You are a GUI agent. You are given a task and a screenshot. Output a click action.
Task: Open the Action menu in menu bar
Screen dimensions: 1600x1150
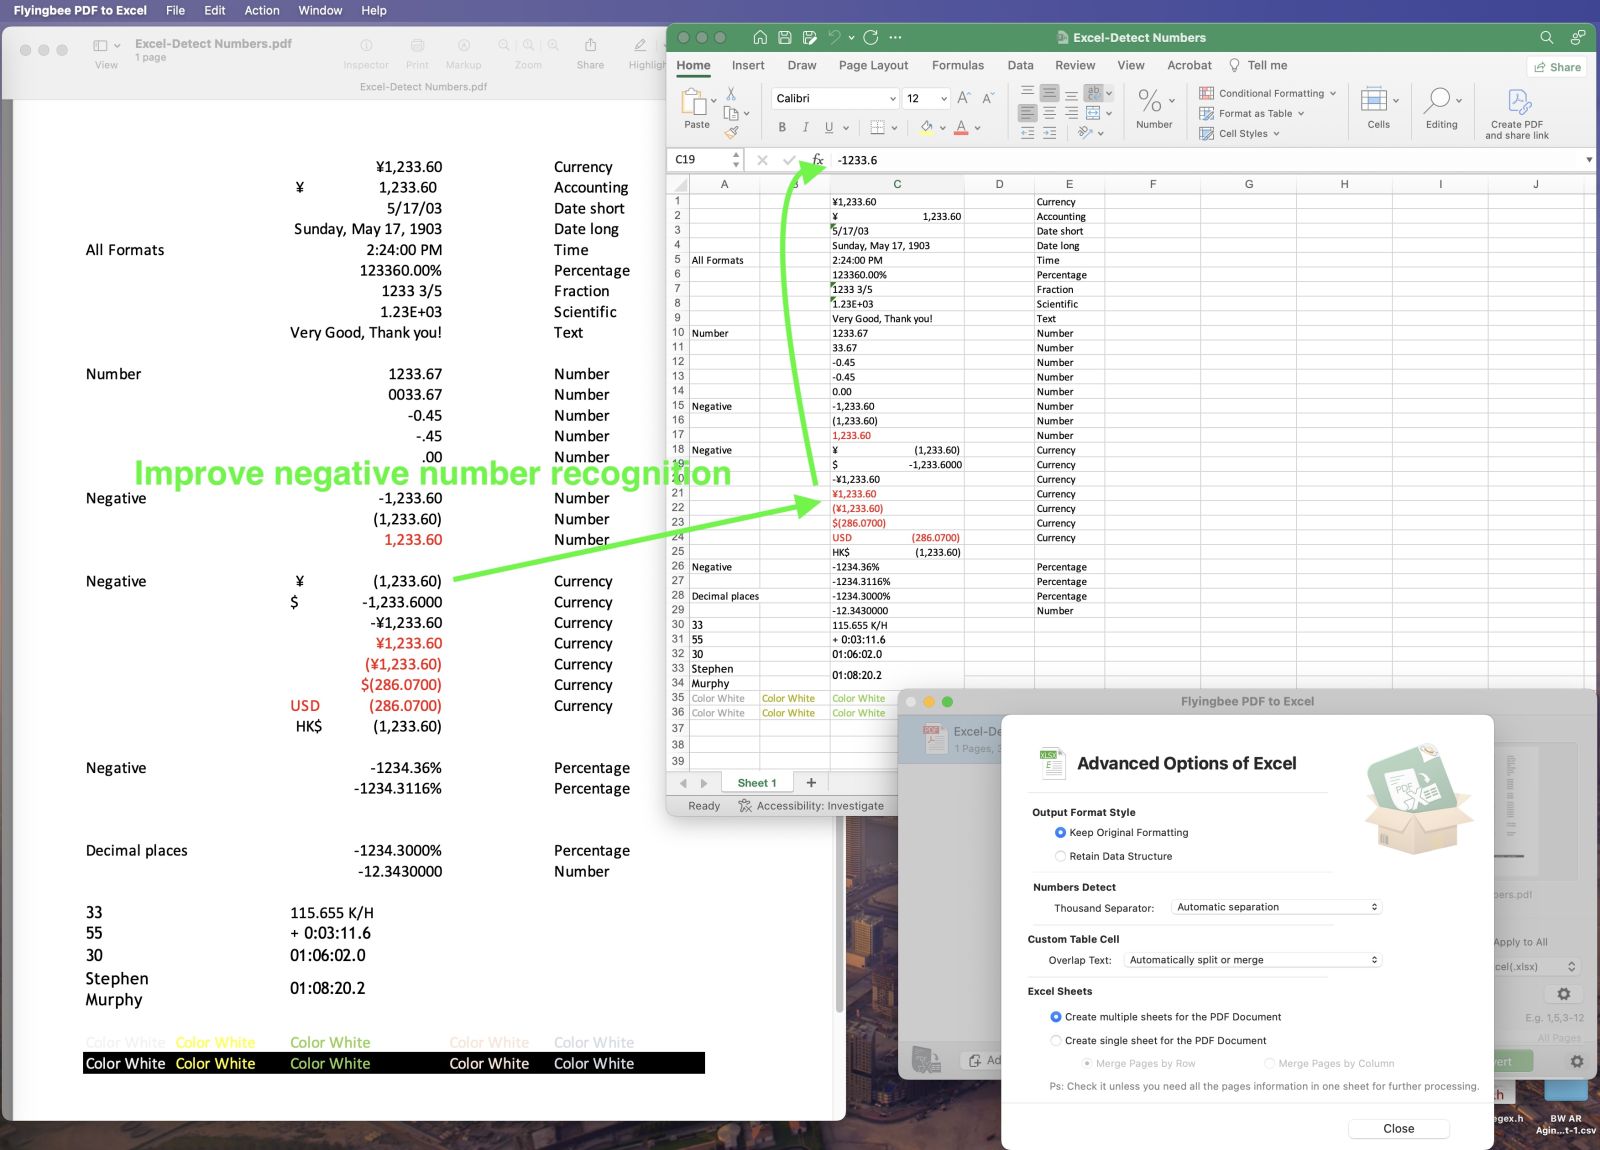point(262,10)
